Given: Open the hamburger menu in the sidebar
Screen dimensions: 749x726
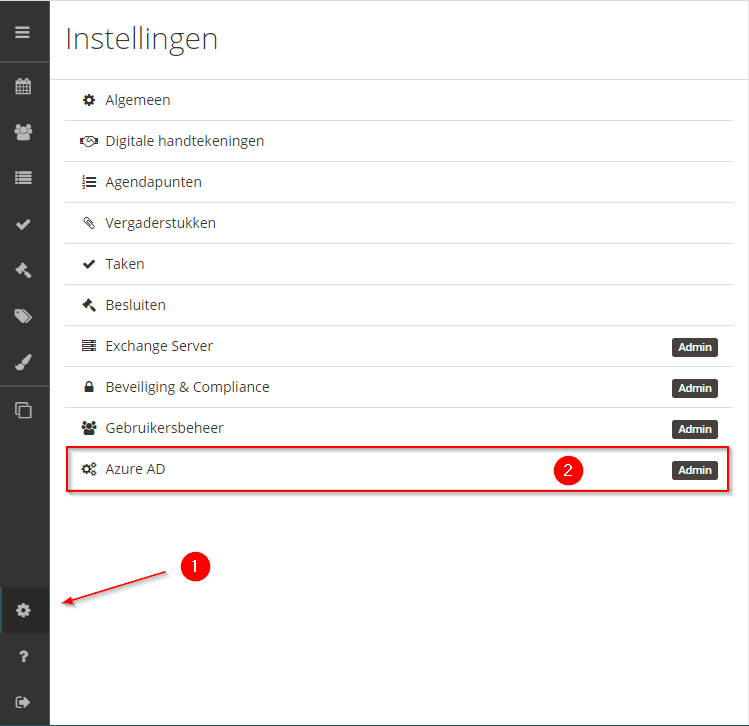Looking at the screenshot, I should 22,32.
